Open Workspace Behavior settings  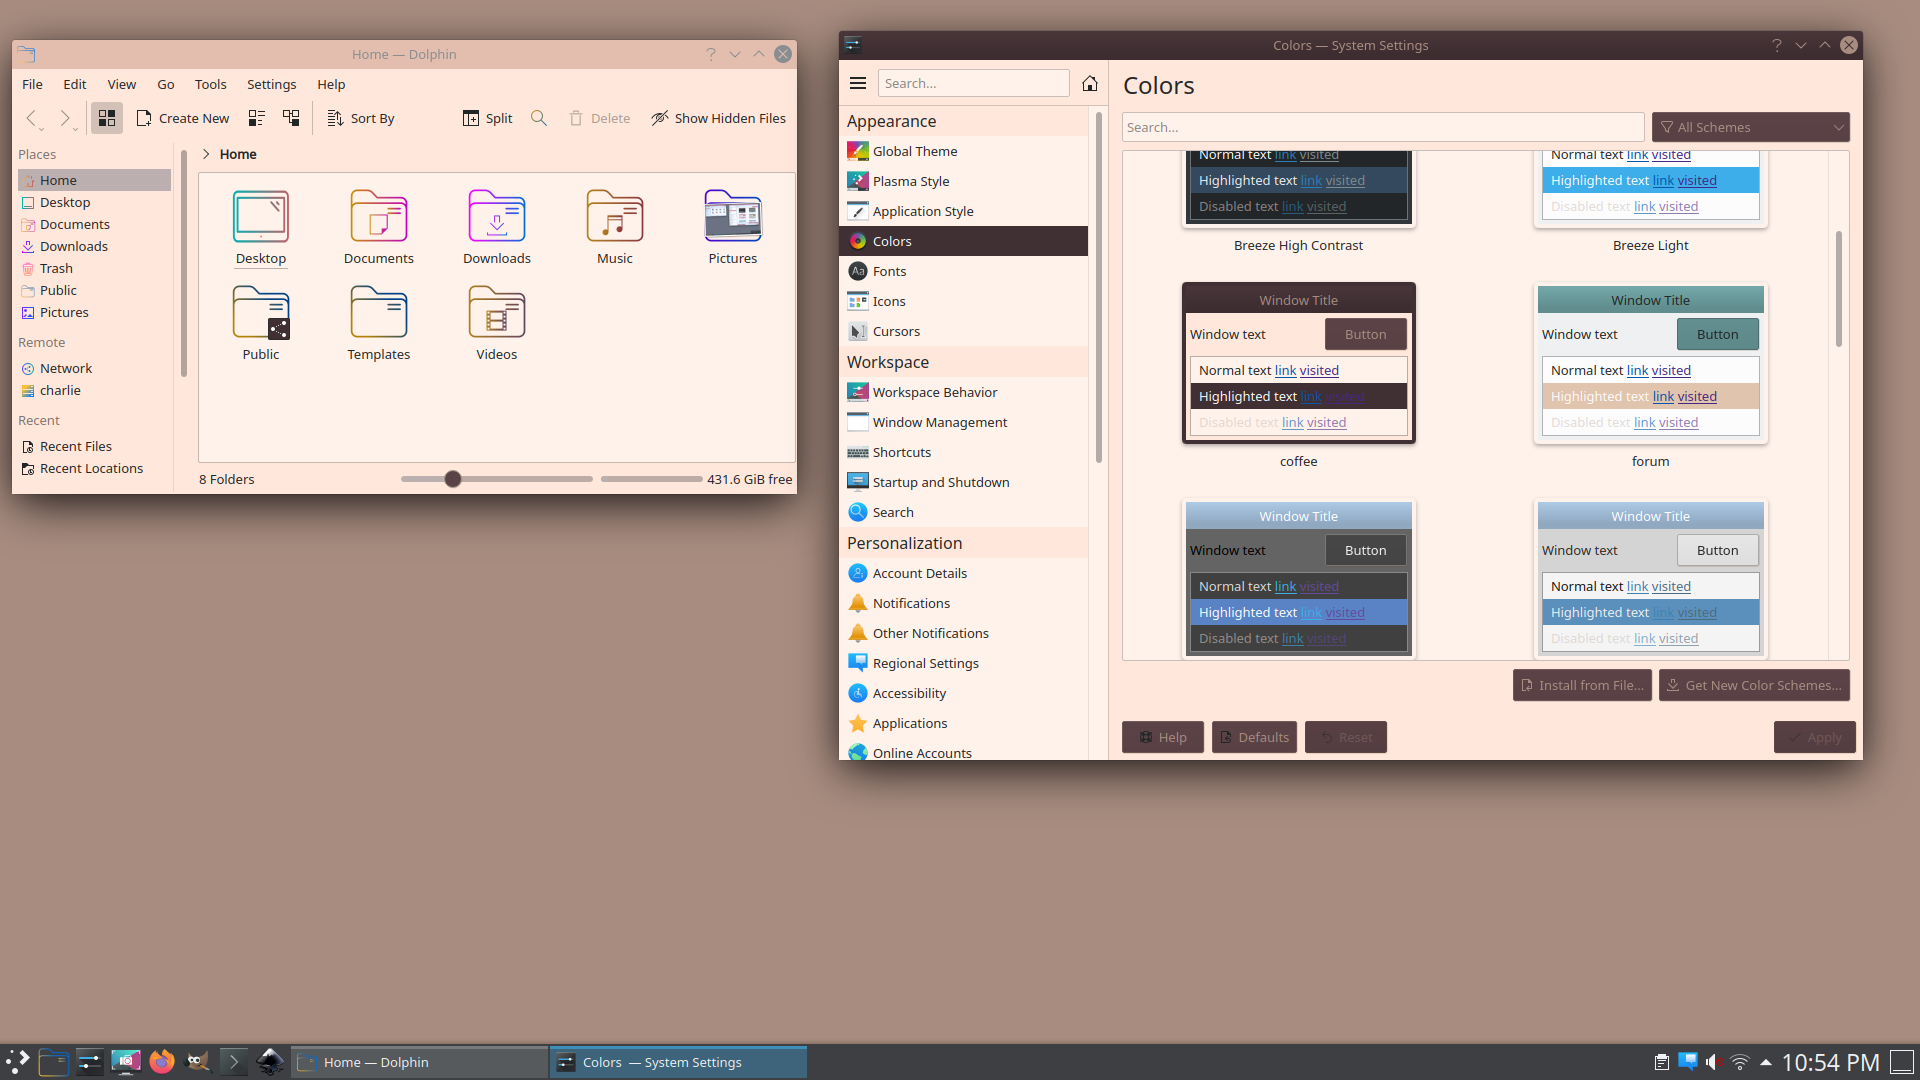coord(964,392)
